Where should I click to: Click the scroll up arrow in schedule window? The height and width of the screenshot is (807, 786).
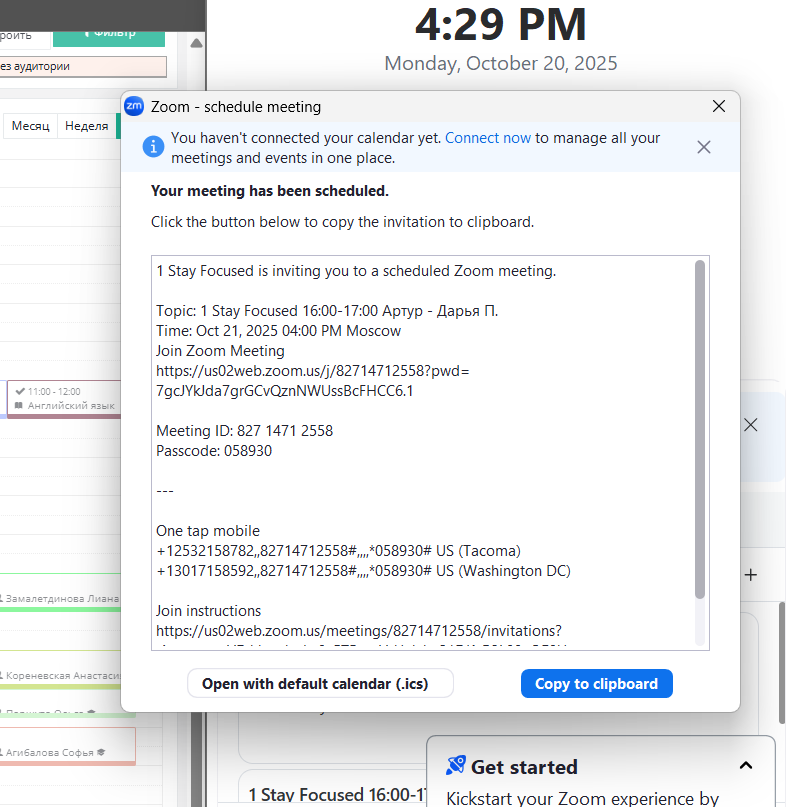point(196,43)
